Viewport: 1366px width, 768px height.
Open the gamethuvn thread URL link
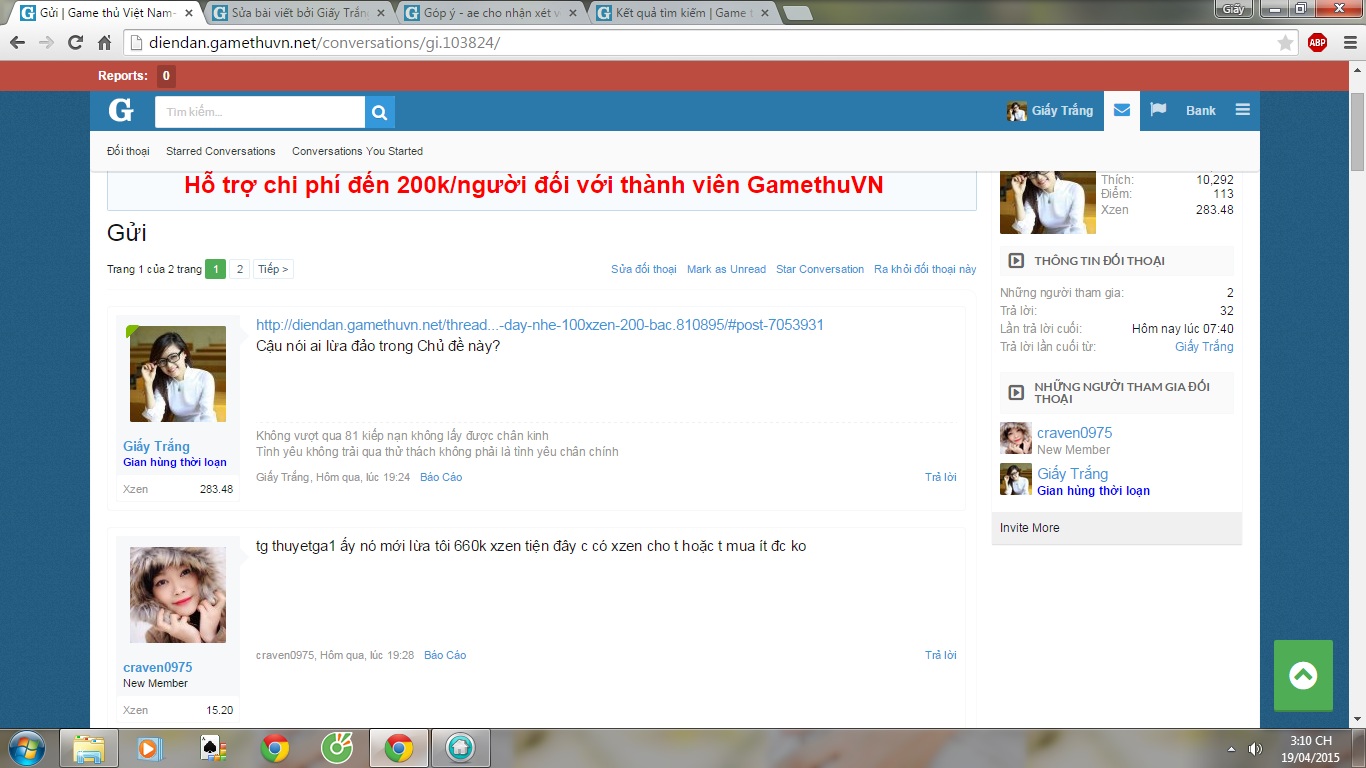tap(540, 325)
